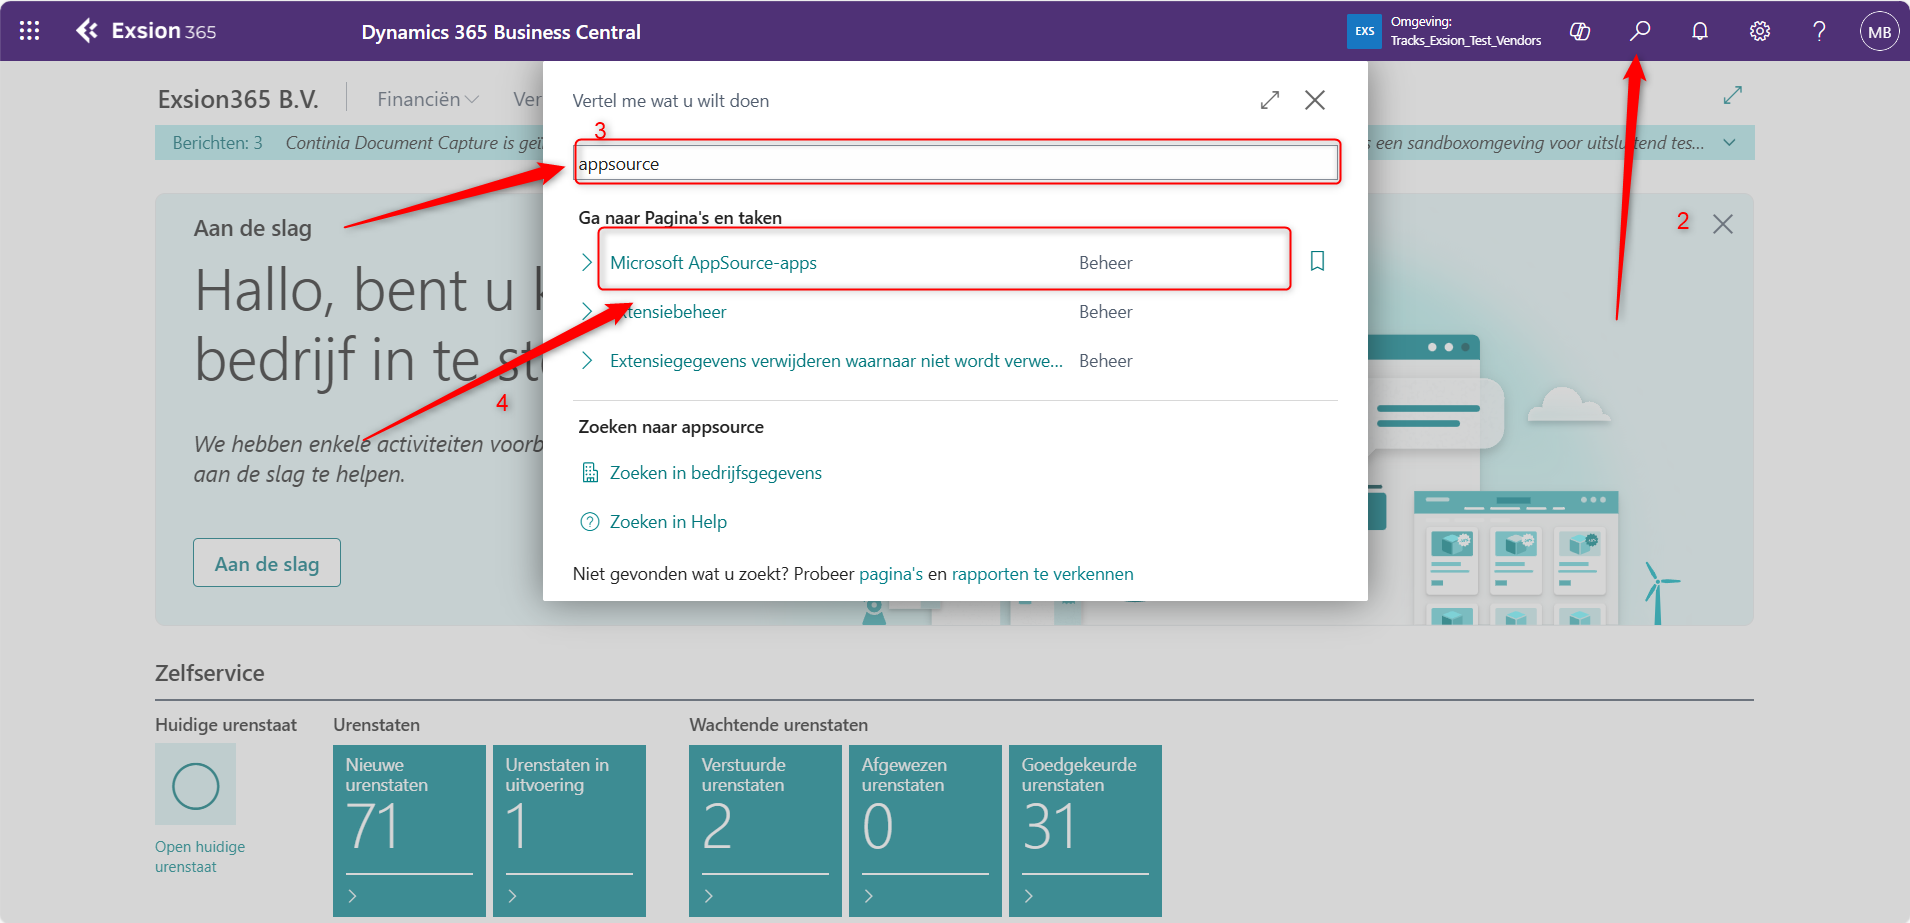Viewport: 1910px width, 923px height.
Task: Open huidige urenstaat link
Action: (x=200, y=857)
